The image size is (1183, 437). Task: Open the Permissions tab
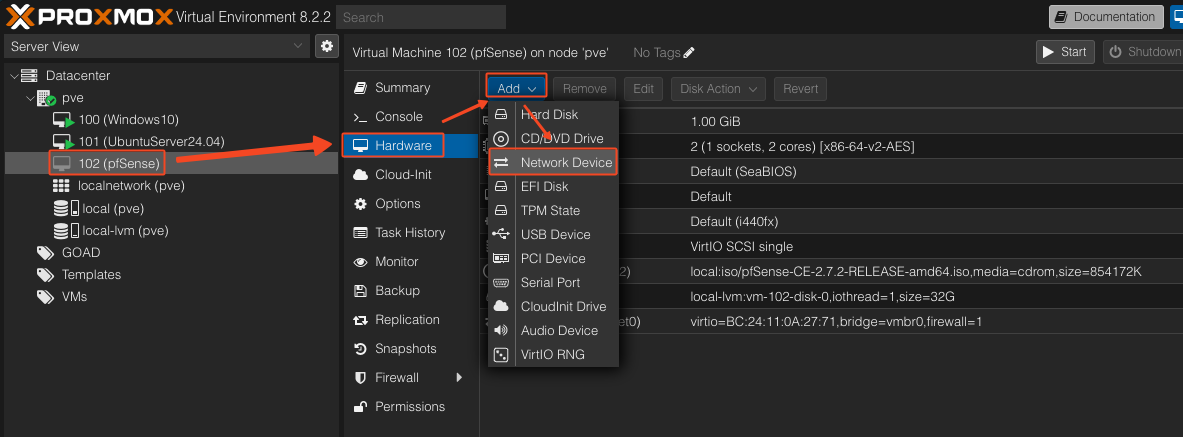click(410, 407)
